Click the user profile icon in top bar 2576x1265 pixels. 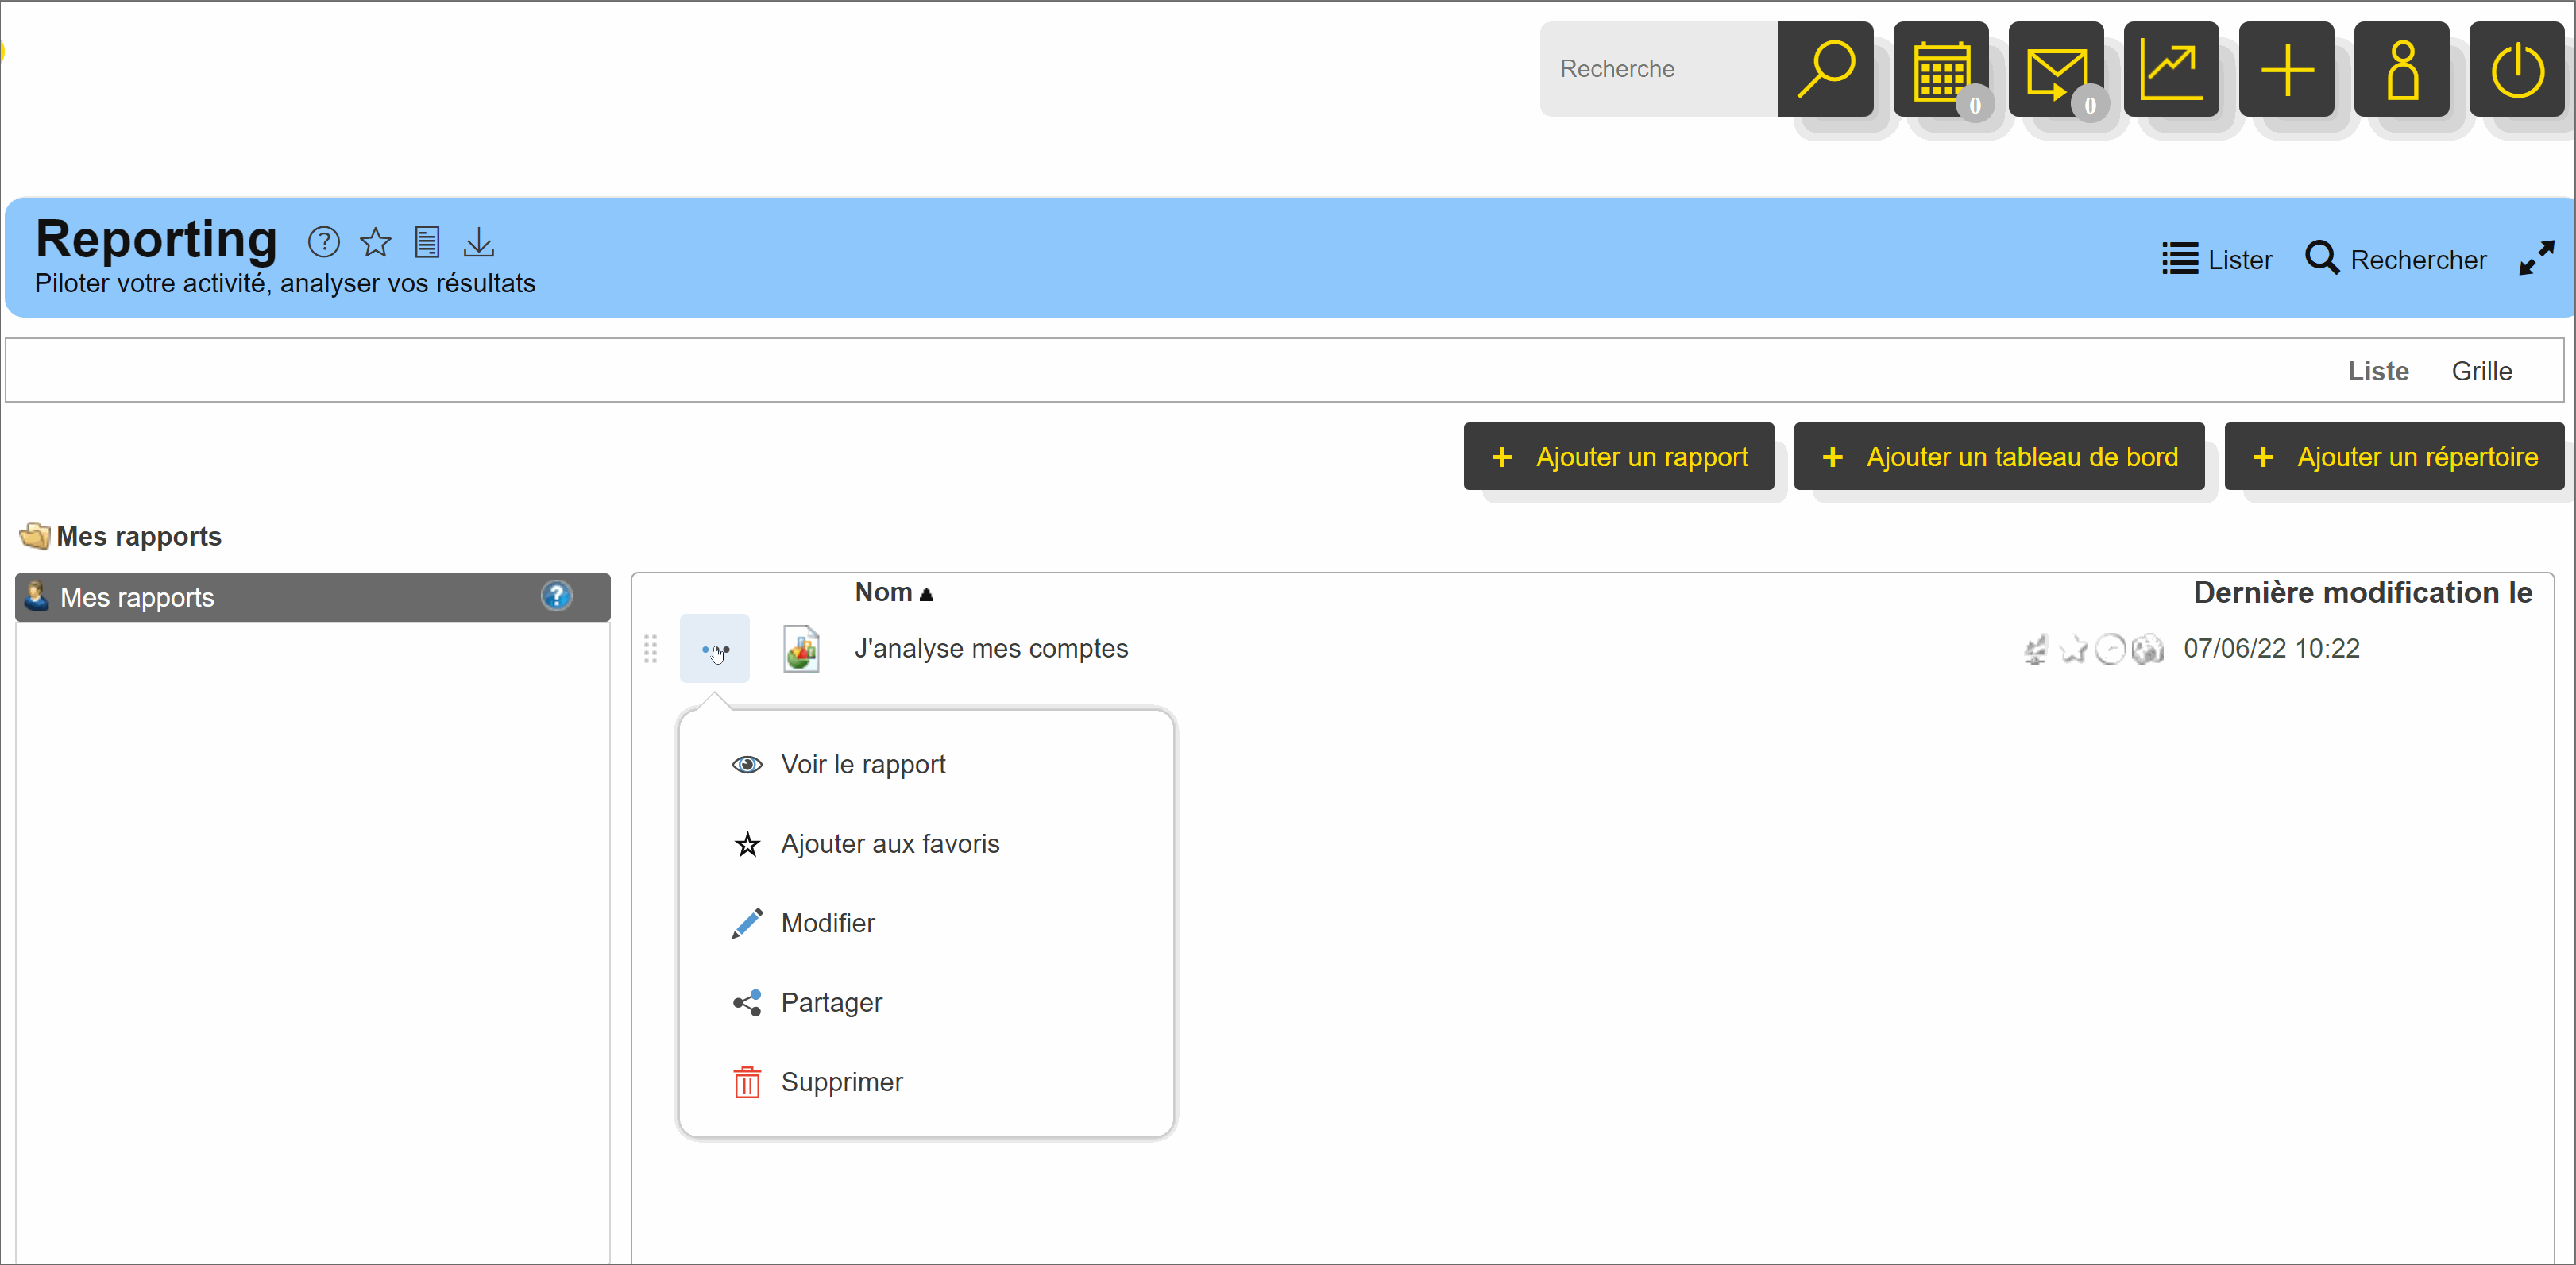coord(2401,69)
